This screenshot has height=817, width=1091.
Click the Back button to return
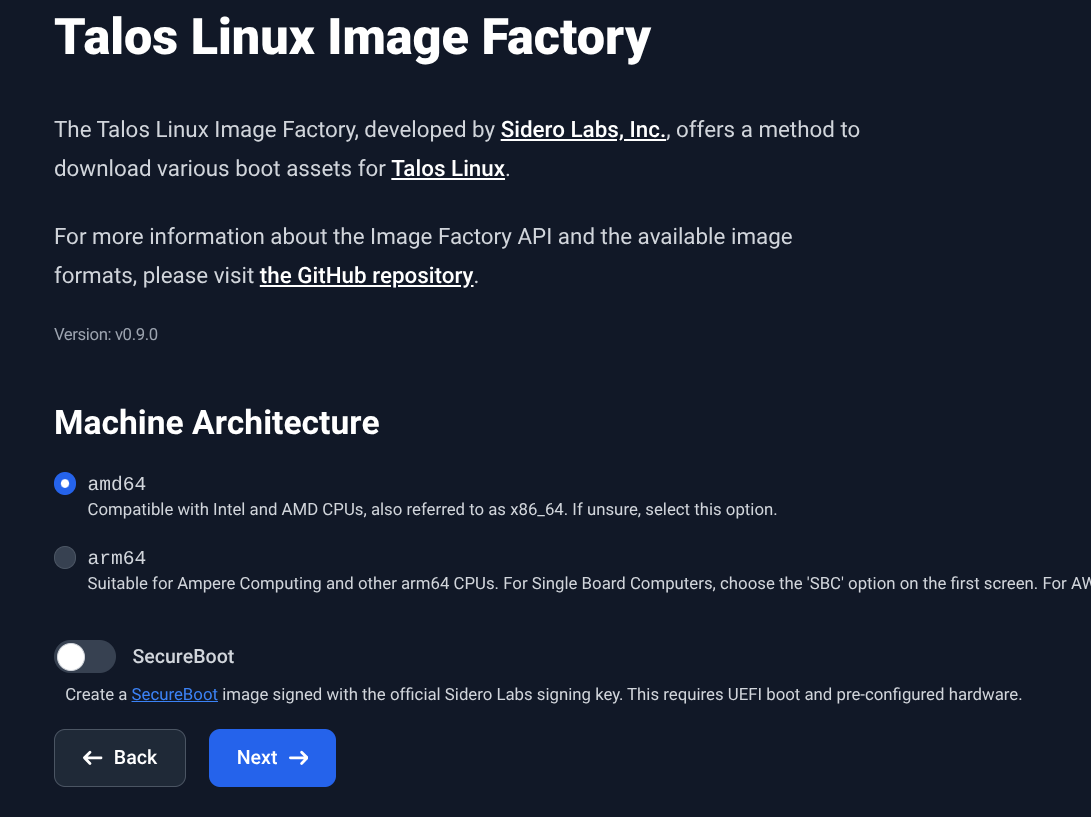(x=119, y=758)
